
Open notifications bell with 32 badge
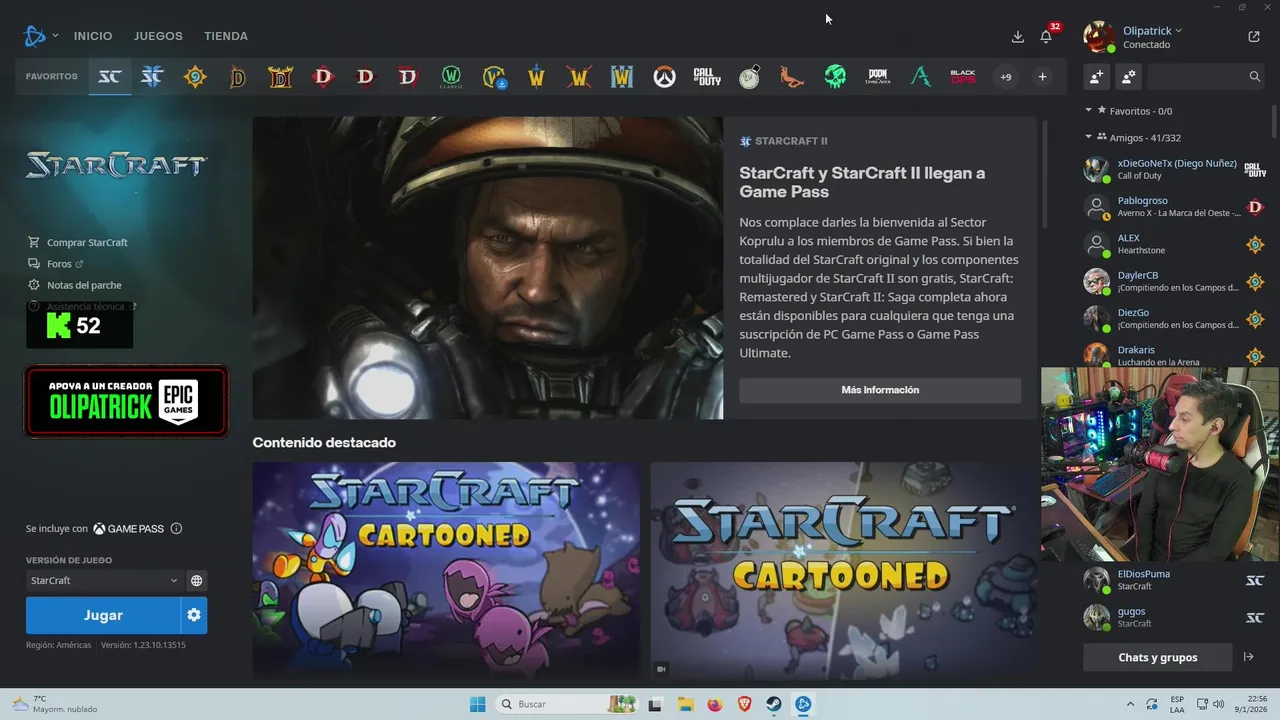(x=1046, y=36)
